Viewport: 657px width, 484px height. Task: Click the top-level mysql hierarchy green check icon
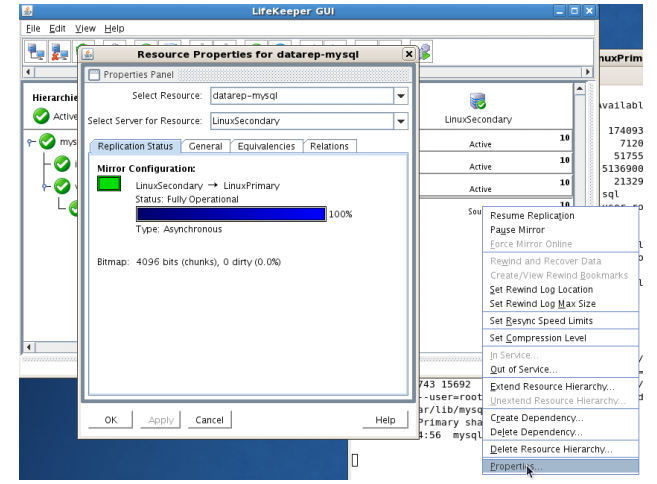click(47, 142)
